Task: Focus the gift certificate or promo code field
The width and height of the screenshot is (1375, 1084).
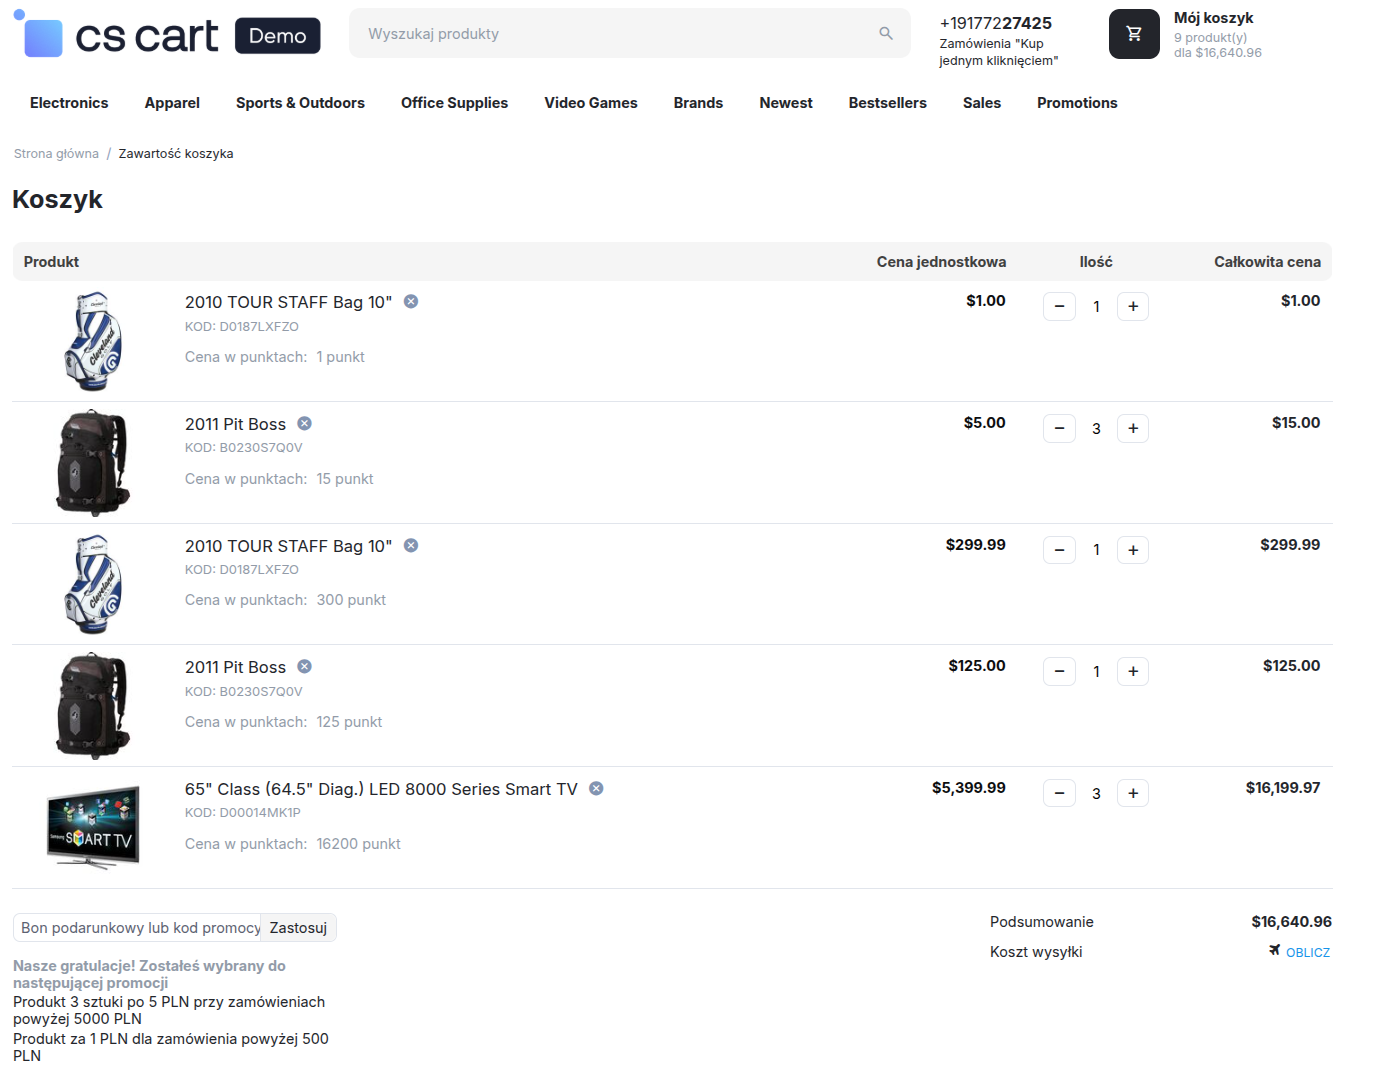Action: click(x=137, y=928)
